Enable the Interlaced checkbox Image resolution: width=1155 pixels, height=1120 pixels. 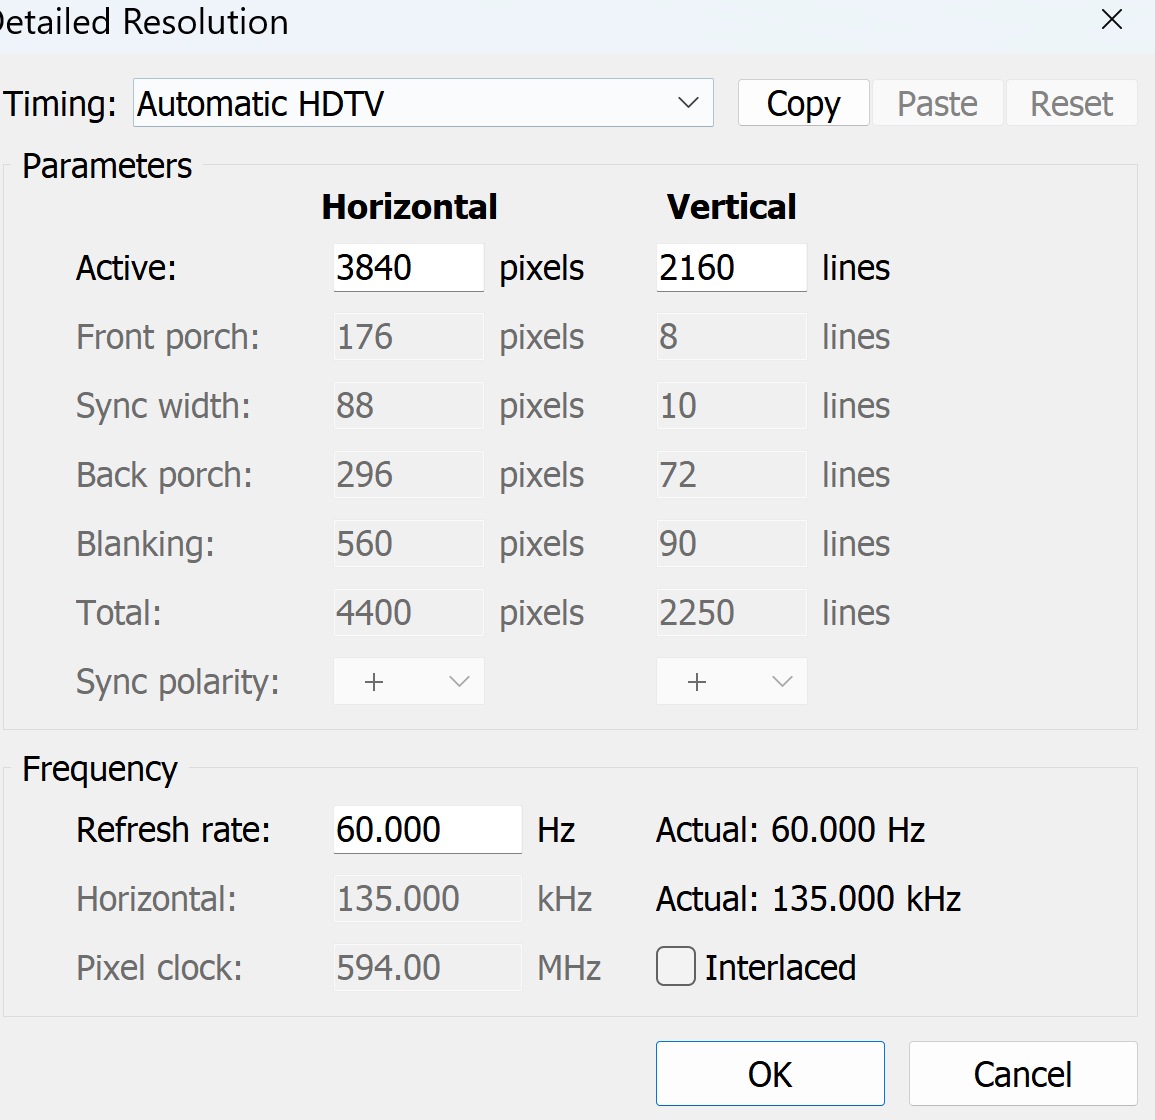tap(676, 967)
